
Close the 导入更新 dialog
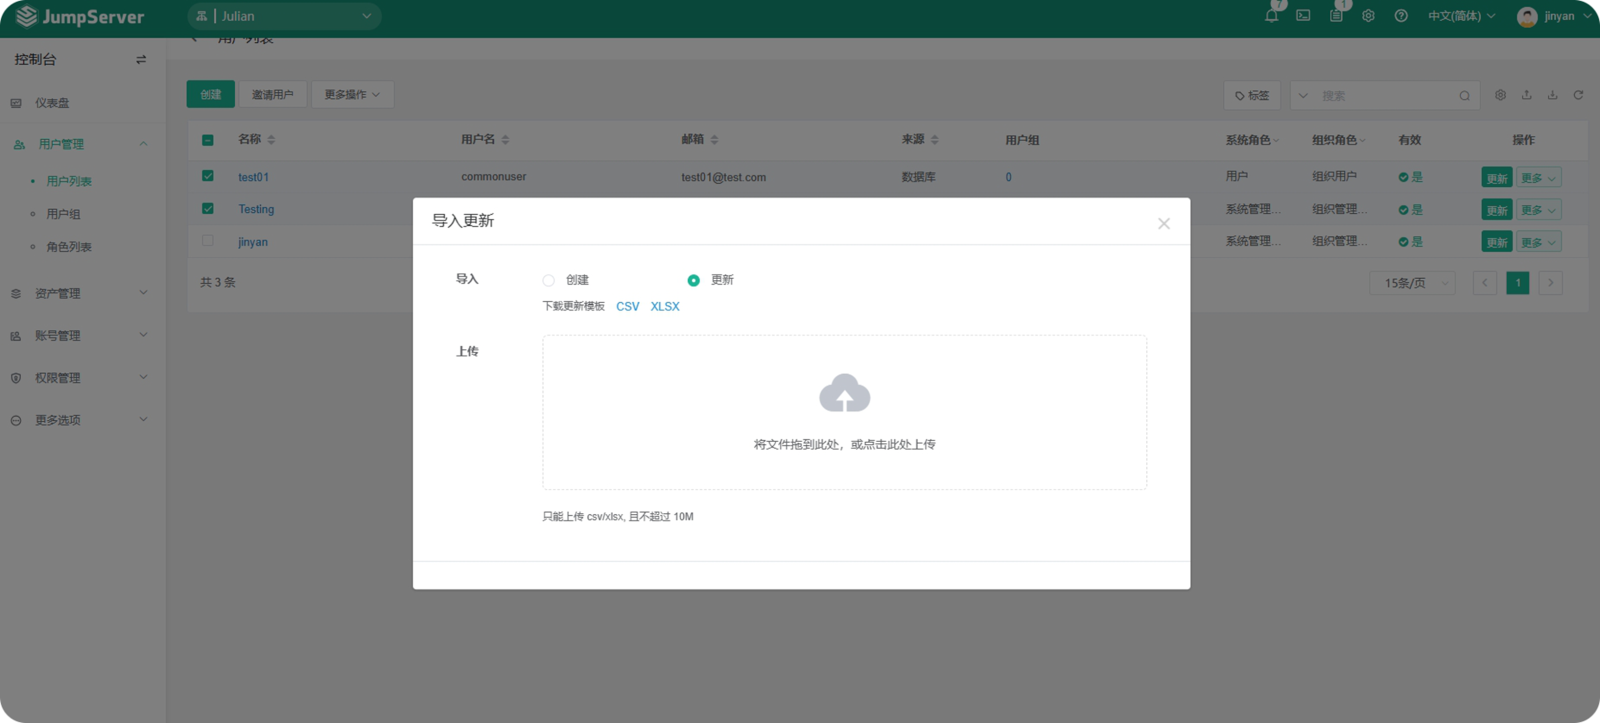click(1164, 223)
